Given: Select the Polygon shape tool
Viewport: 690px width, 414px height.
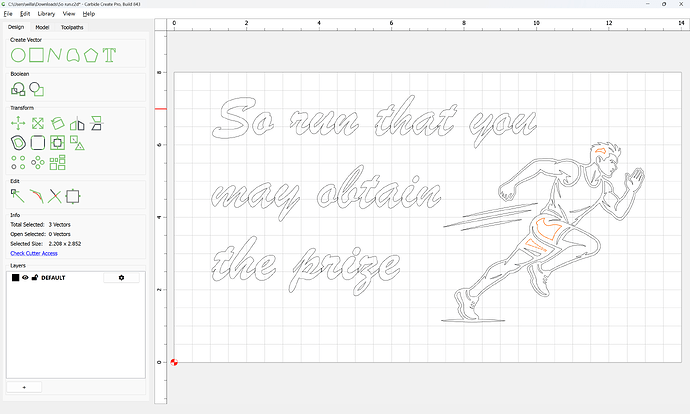Looking at the screenshot, I should click(91, 54).
